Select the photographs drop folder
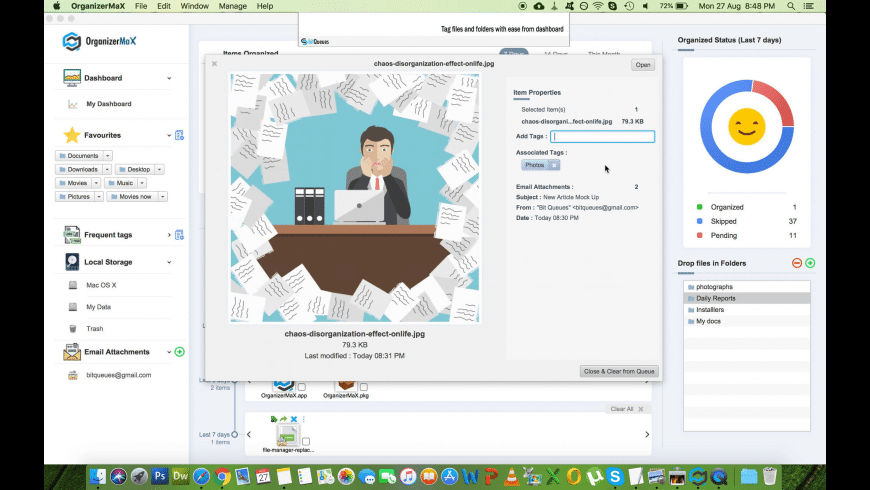This screenshot has width=870, height=490. pos(746,287)
